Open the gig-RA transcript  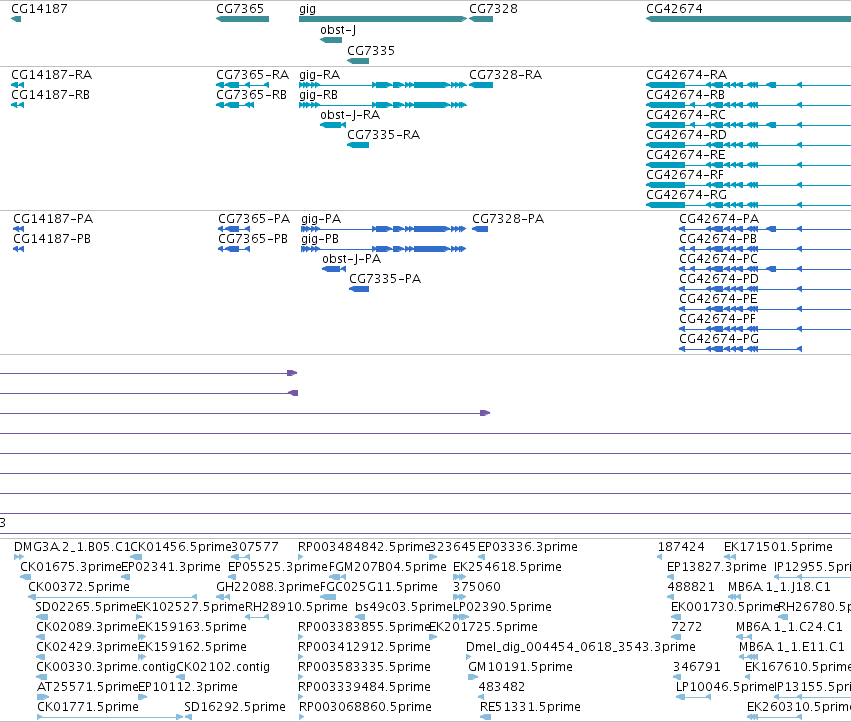[319, 74]
